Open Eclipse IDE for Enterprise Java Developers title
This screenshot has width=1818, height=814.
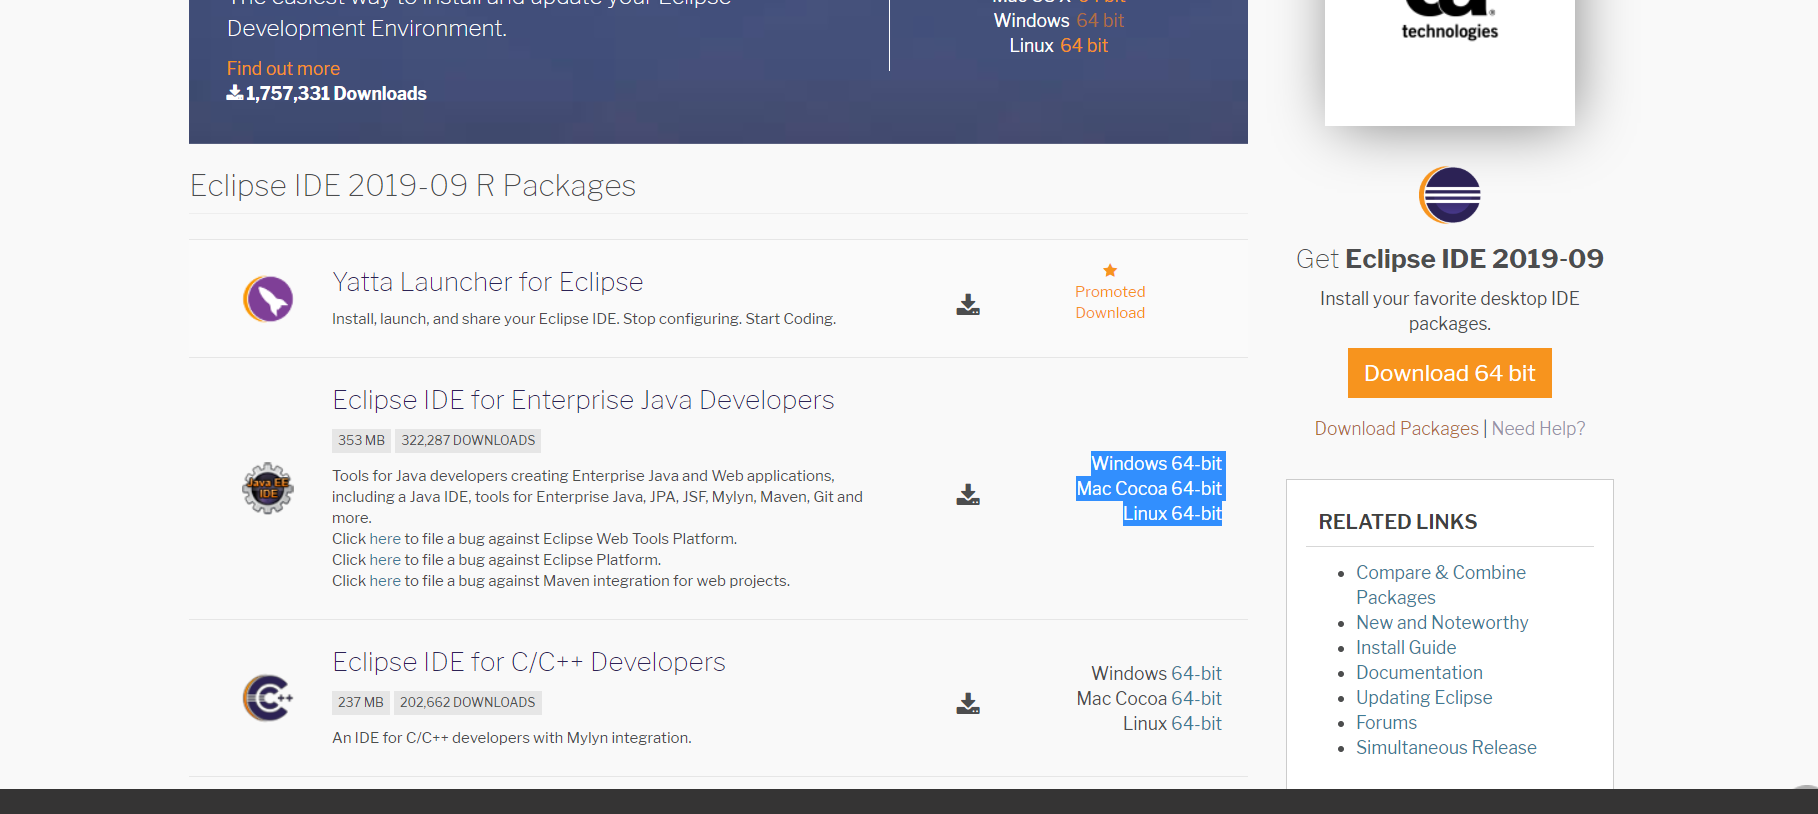583,400
